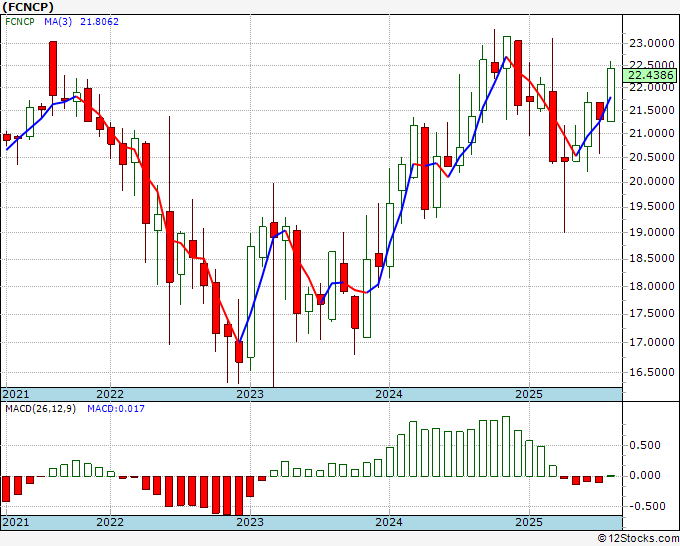Click the 21.5000 price axis label

pos(652,111)
